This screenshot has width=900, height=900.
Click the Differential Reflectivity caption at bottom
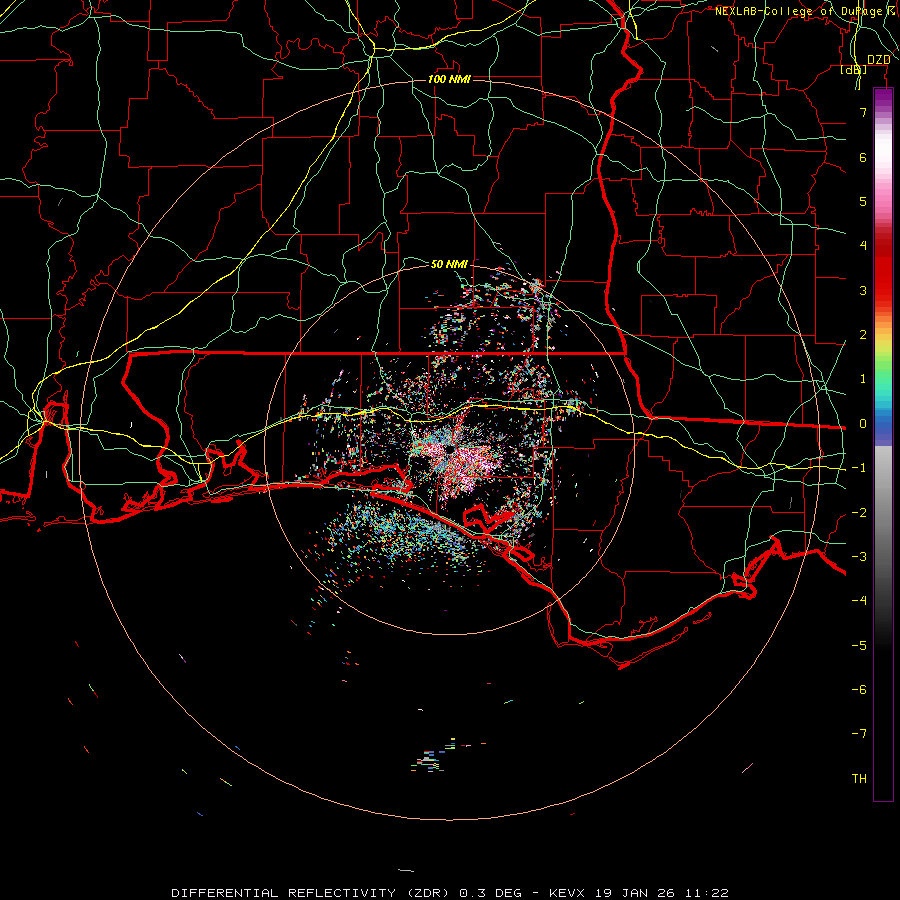[x=450, y=893]
